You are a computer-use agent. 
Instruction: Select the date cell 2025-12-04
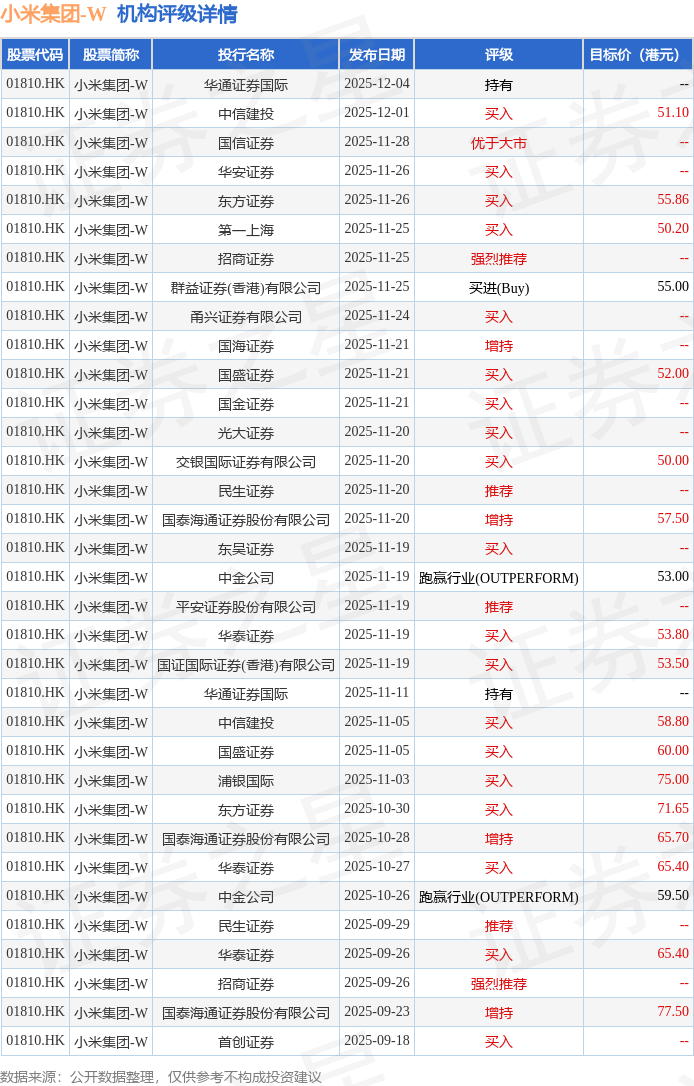click(x=377, y=84)
